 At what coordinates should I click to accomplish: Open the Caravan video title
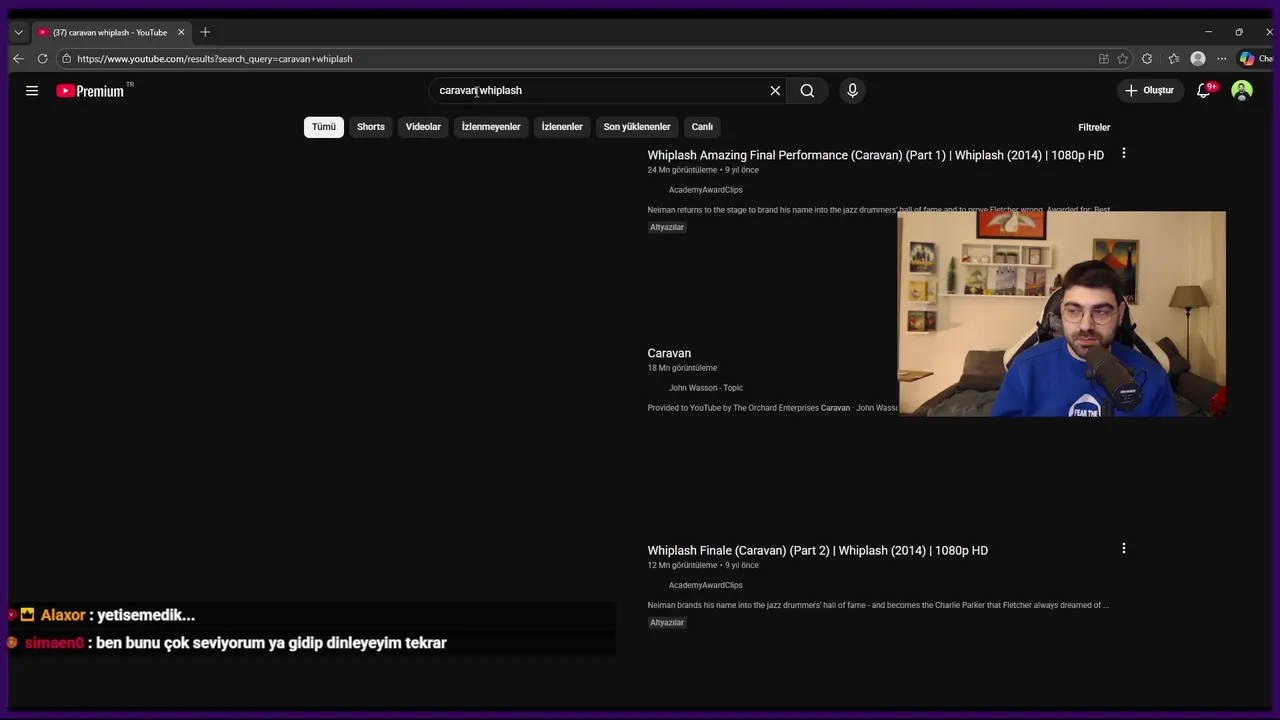pos(669,353)
